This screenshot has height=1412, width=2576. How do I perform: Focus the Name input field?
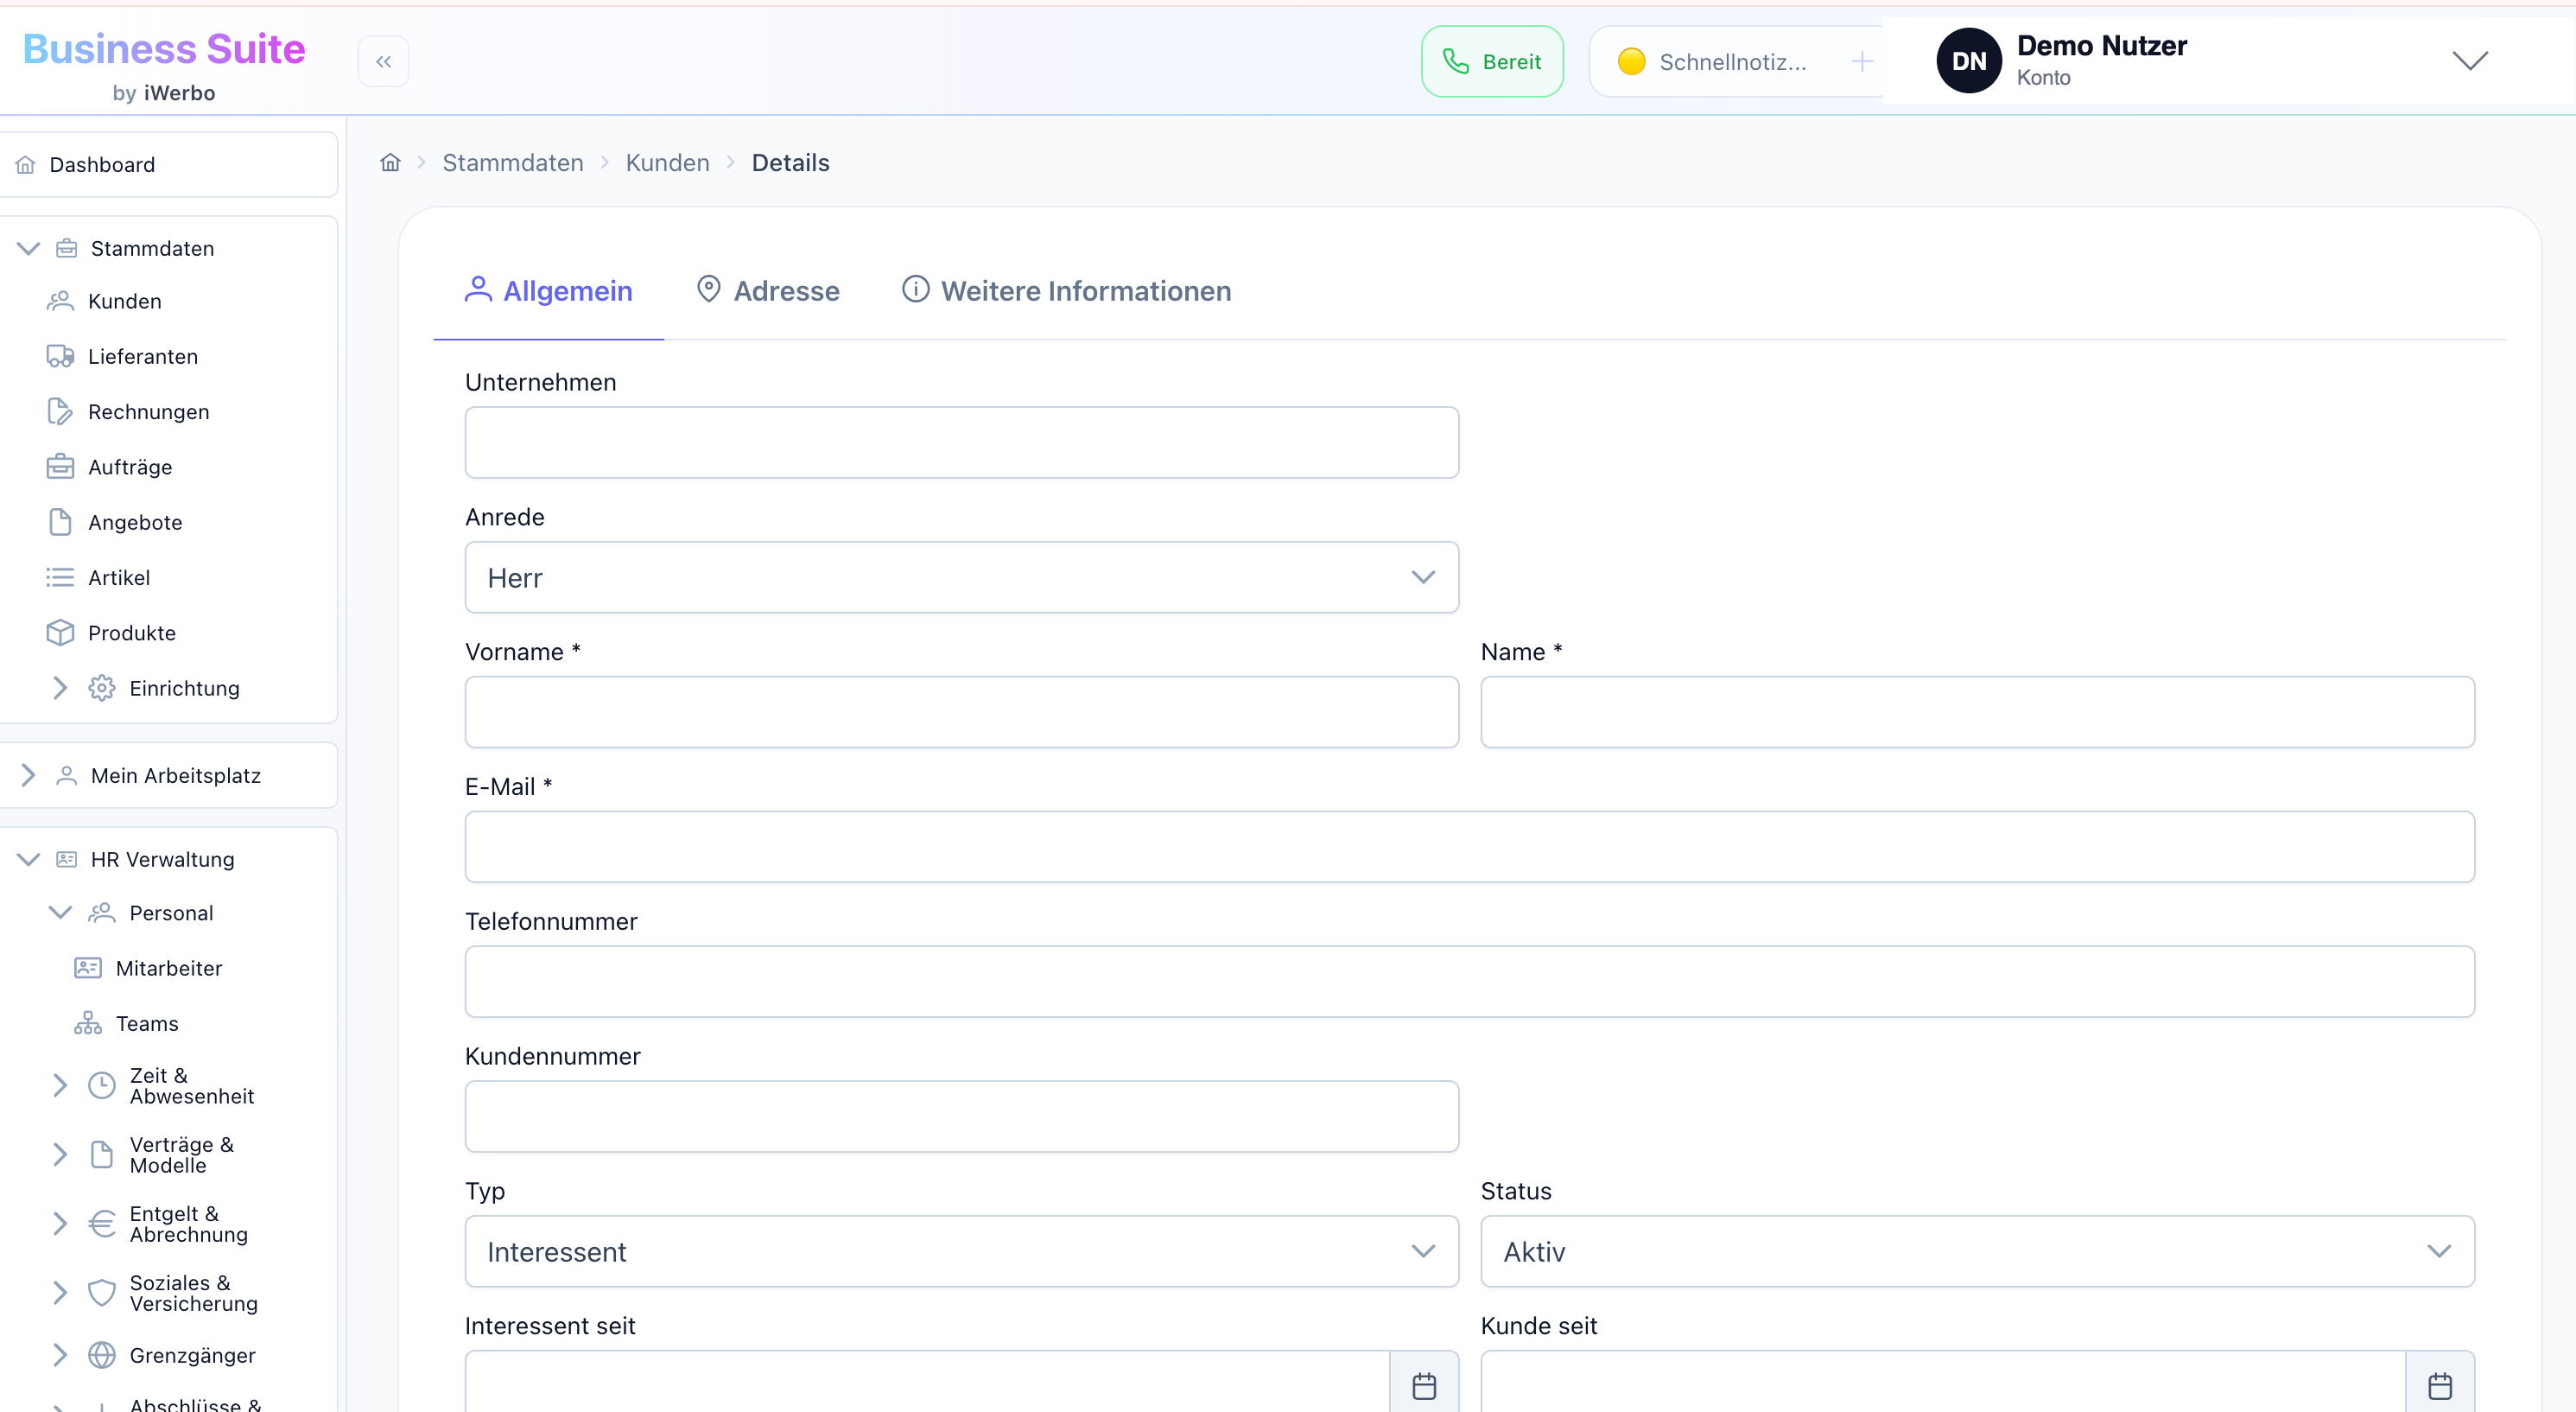click(1977, 712)
